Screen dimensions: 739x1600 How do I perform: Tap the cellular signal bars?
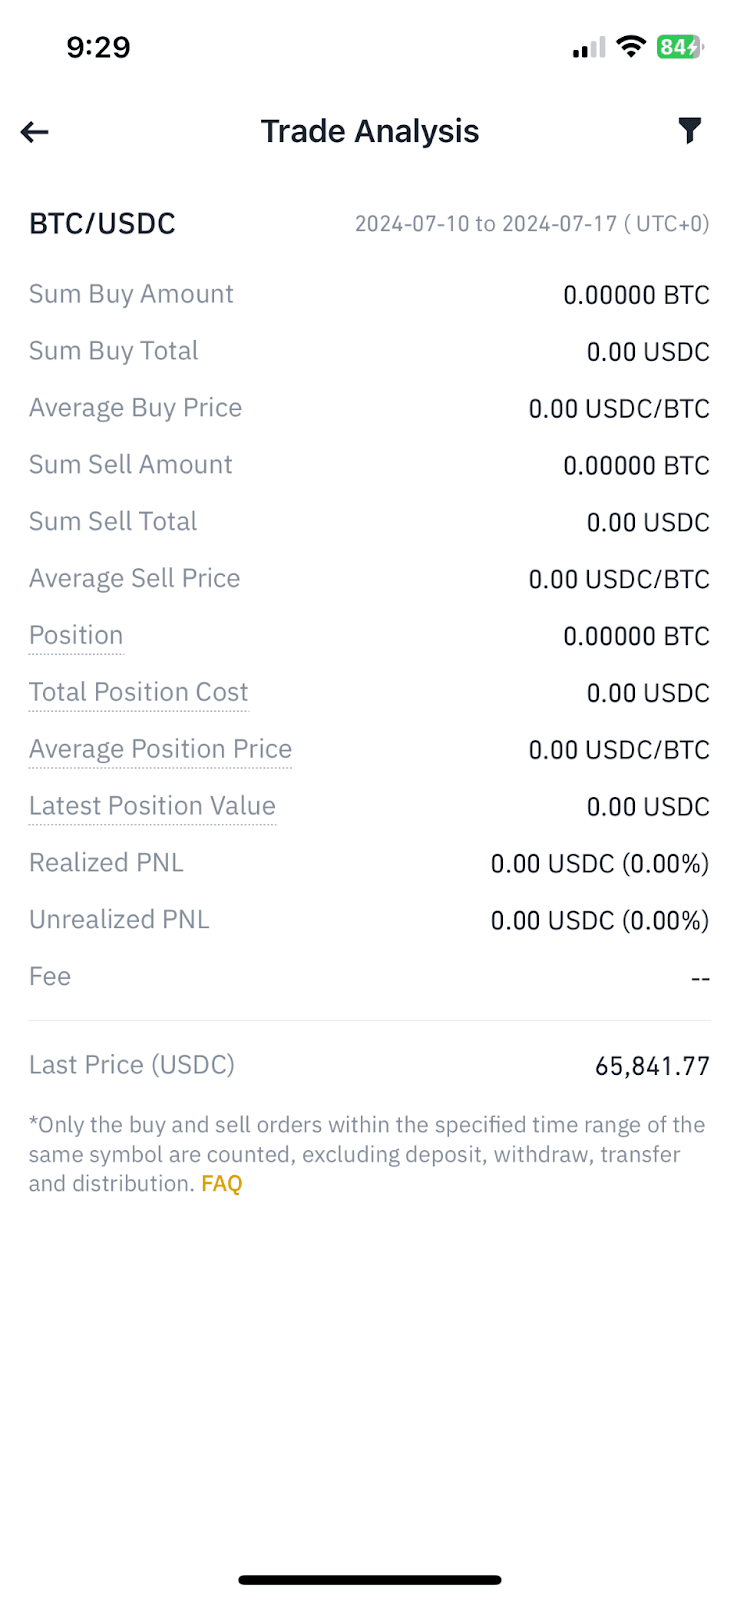(x=589, y=47)
